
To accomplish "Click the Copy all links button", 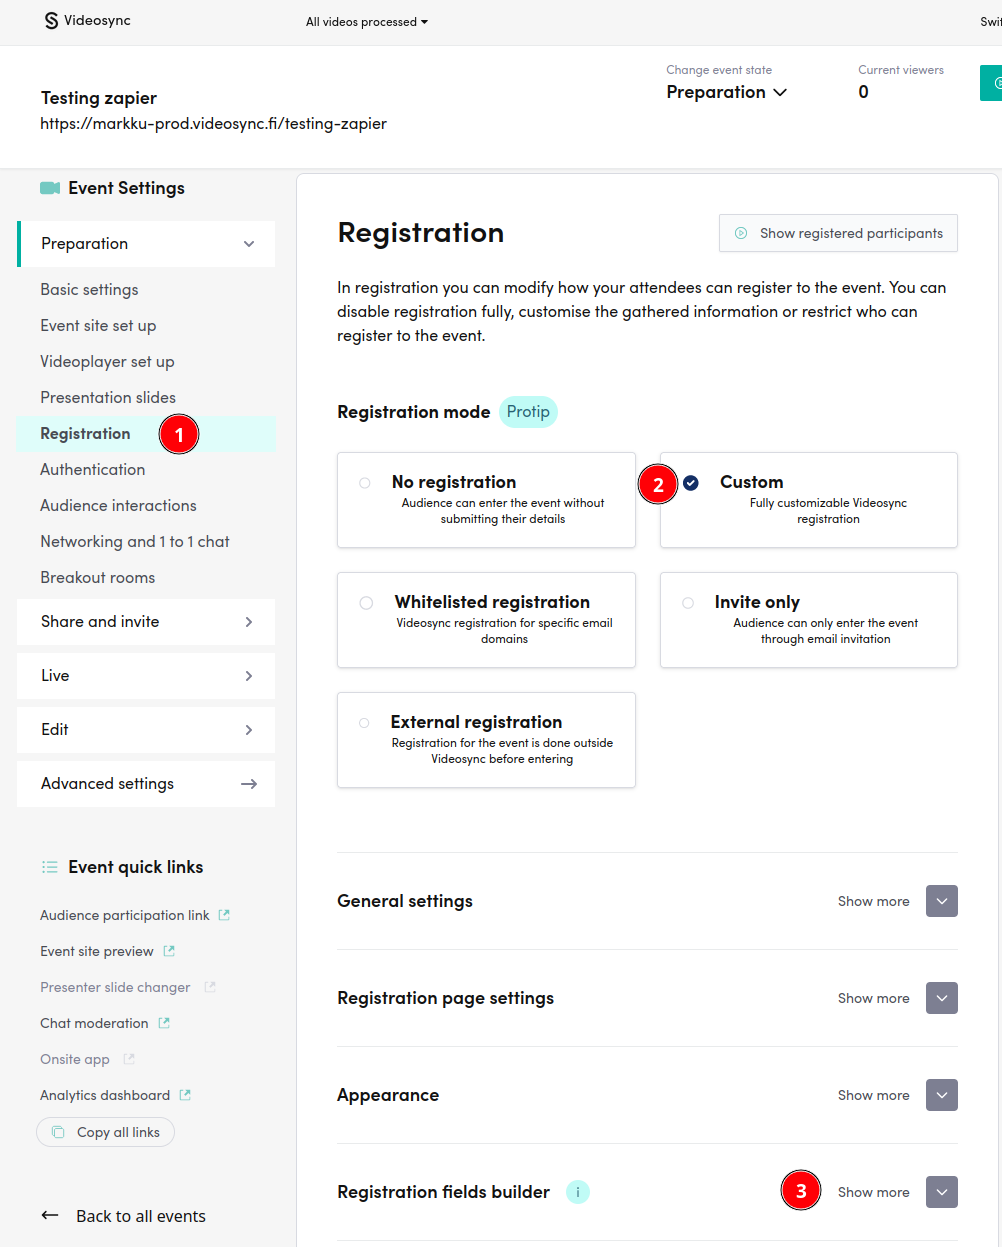I will coord(106,1132).
